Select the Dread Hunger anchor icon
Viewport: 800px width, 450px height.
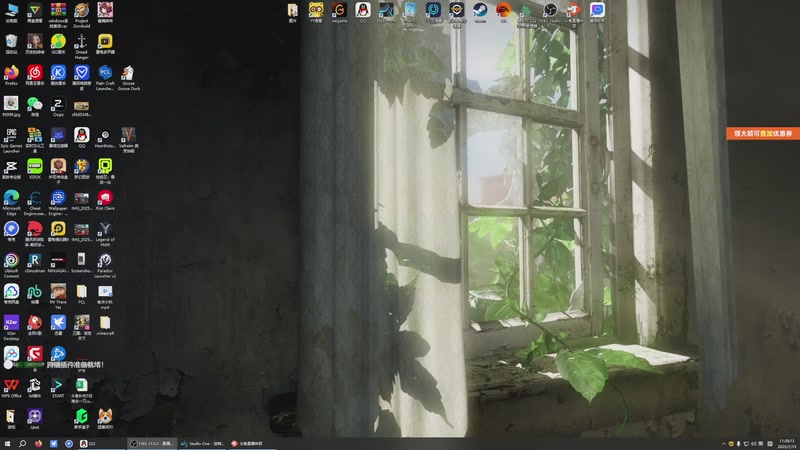82,46
